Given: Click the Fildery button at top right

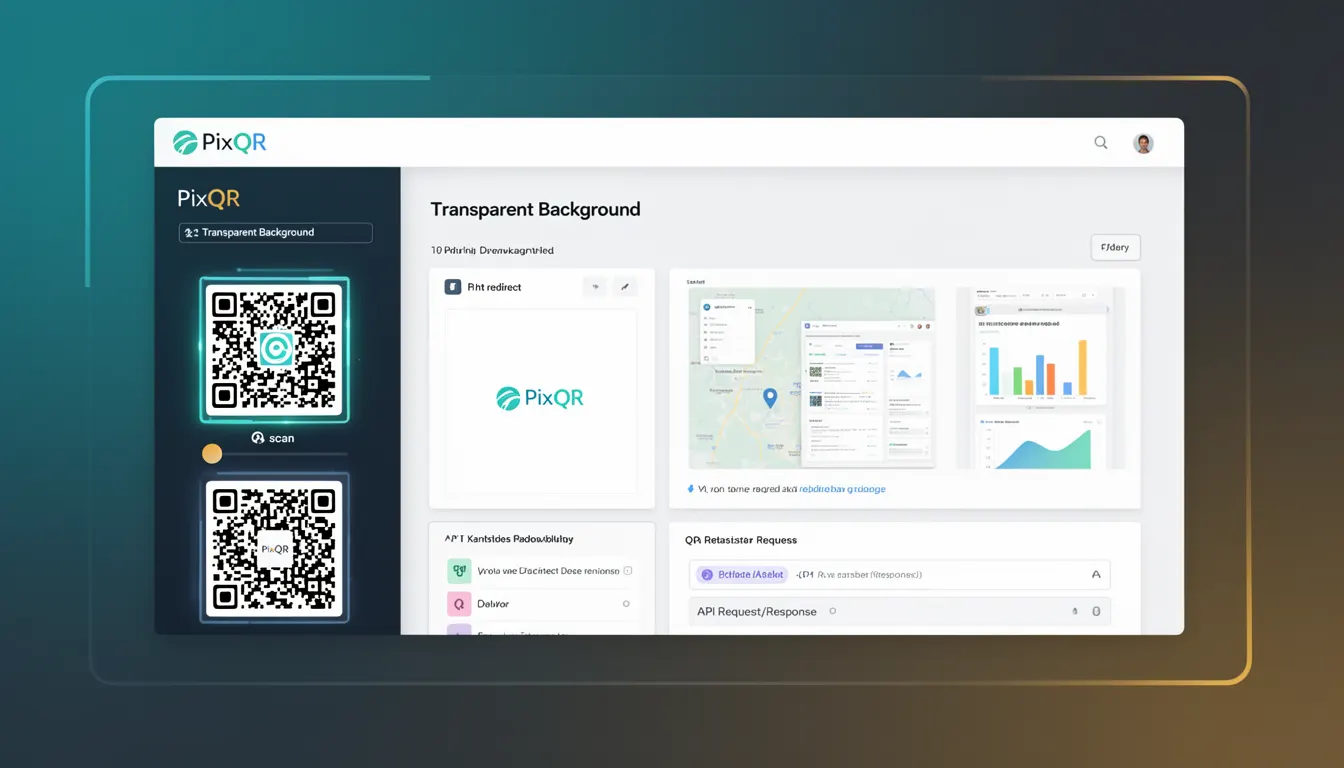Looking at the screenshot, I should point(1114,247).
